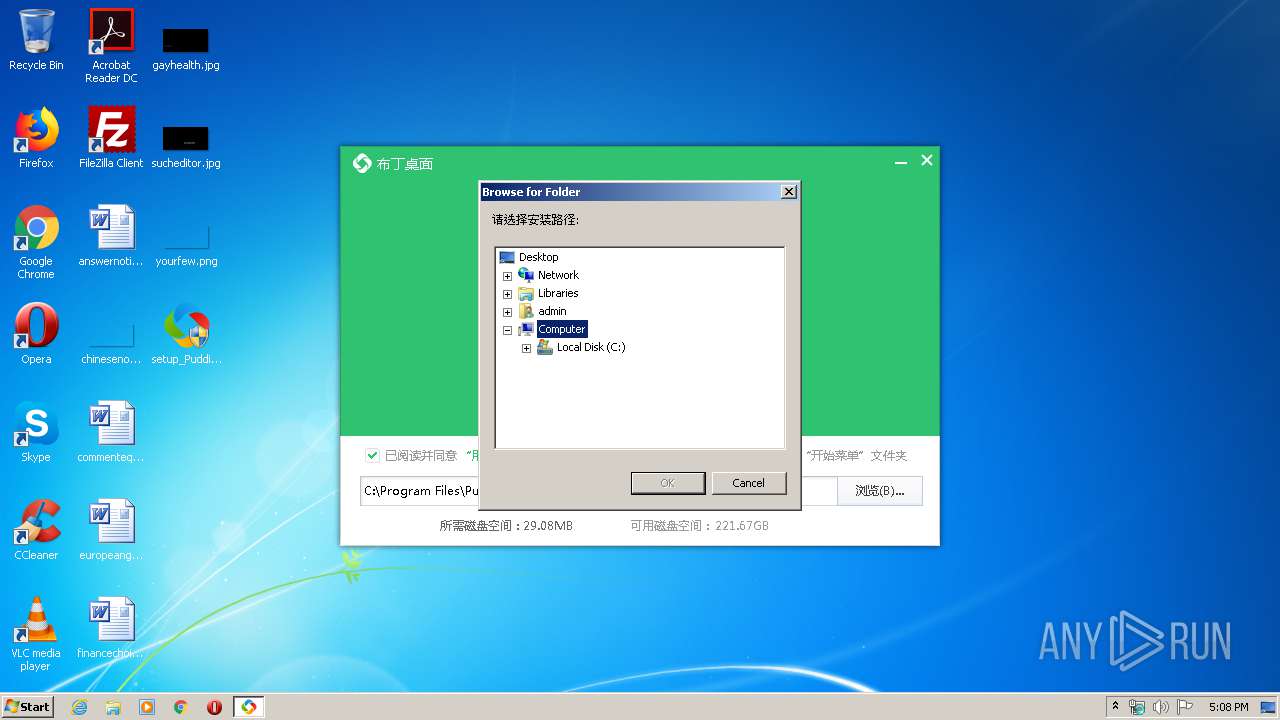
Task: Open the Google Chrome desktop shortcut
Action: point(36,242)
